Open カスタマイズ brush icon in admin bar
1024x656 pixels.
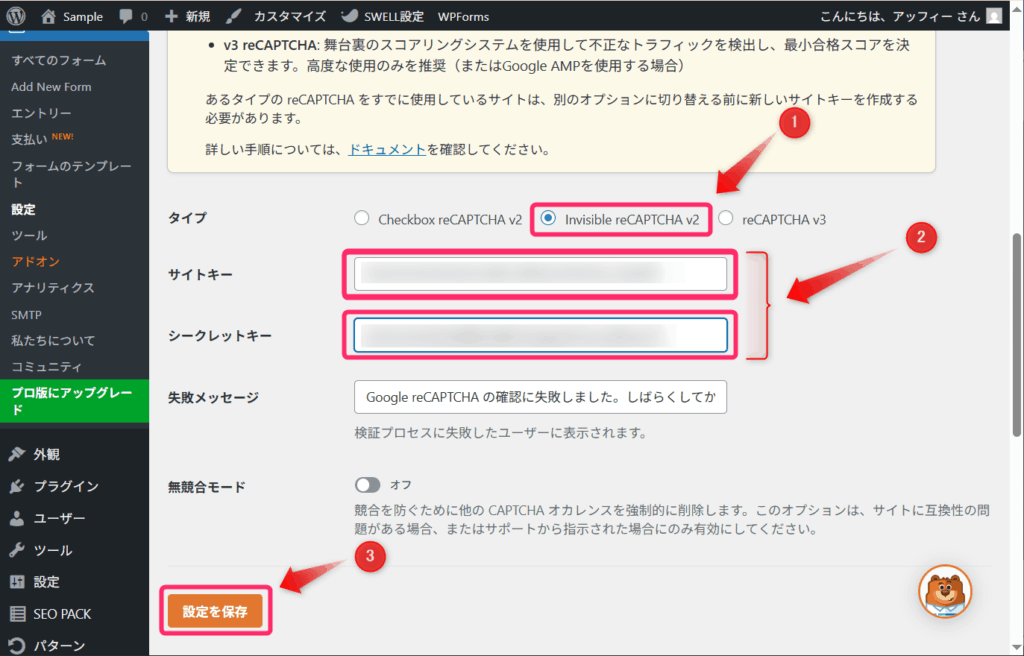coord(234,16)
